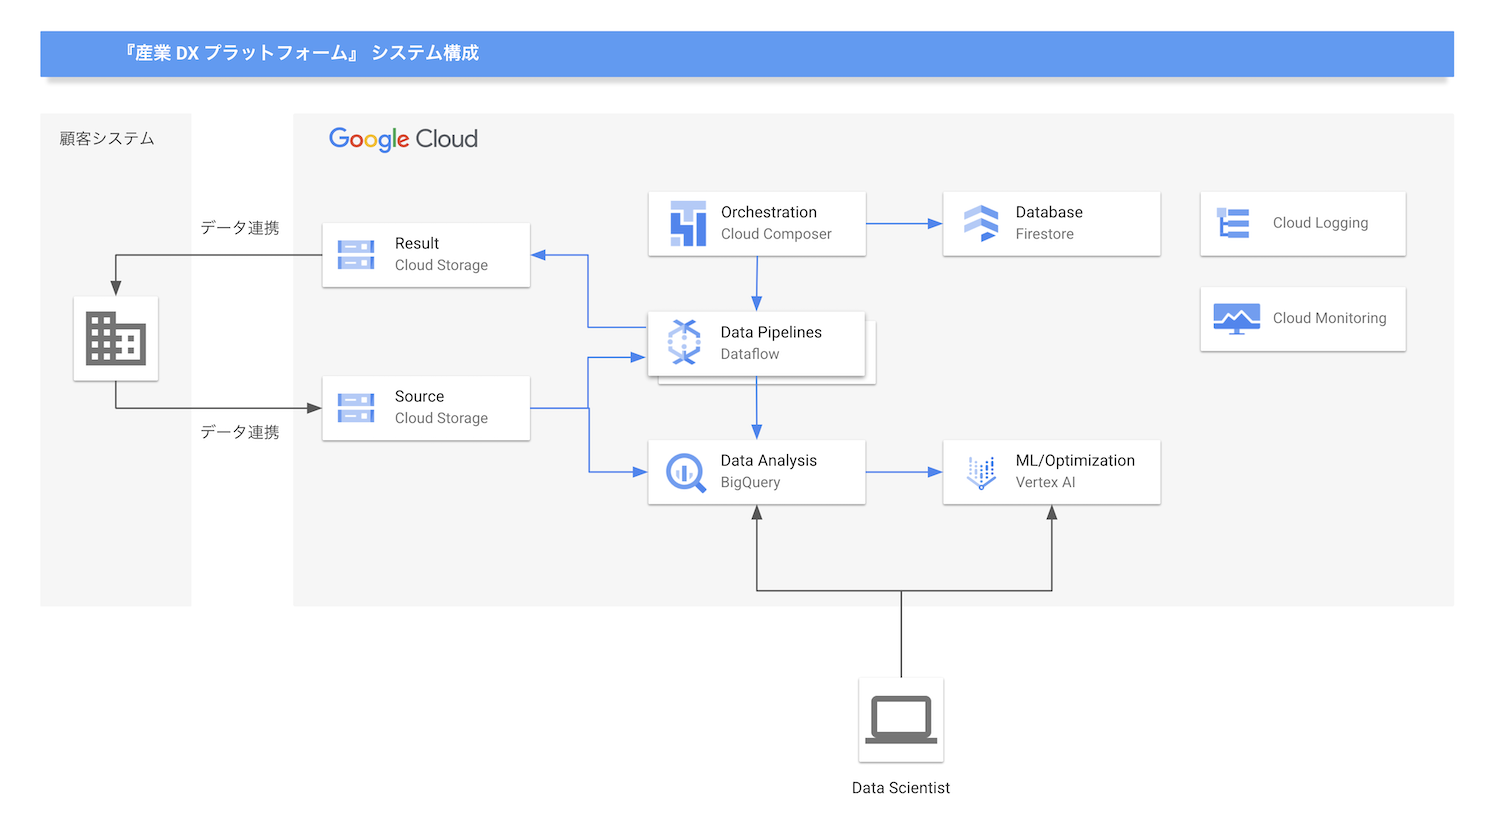Click the Dataflow subtitle text

click(750, 354)
